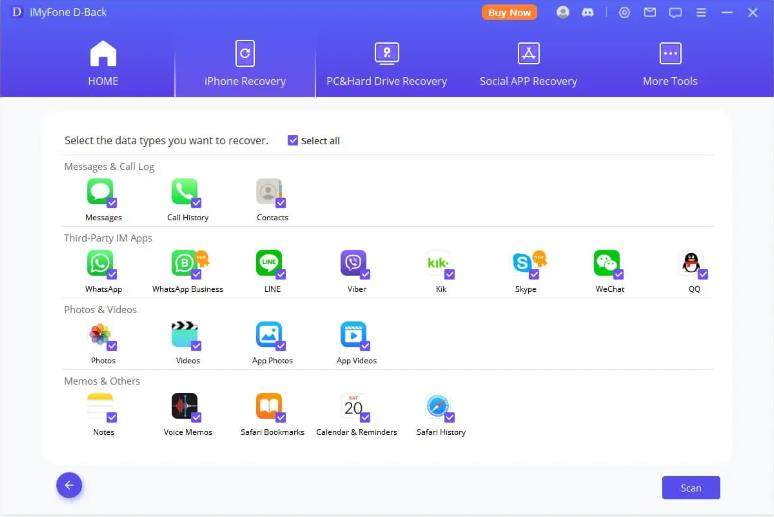Click the Call History phone icon

coord(185,191)
